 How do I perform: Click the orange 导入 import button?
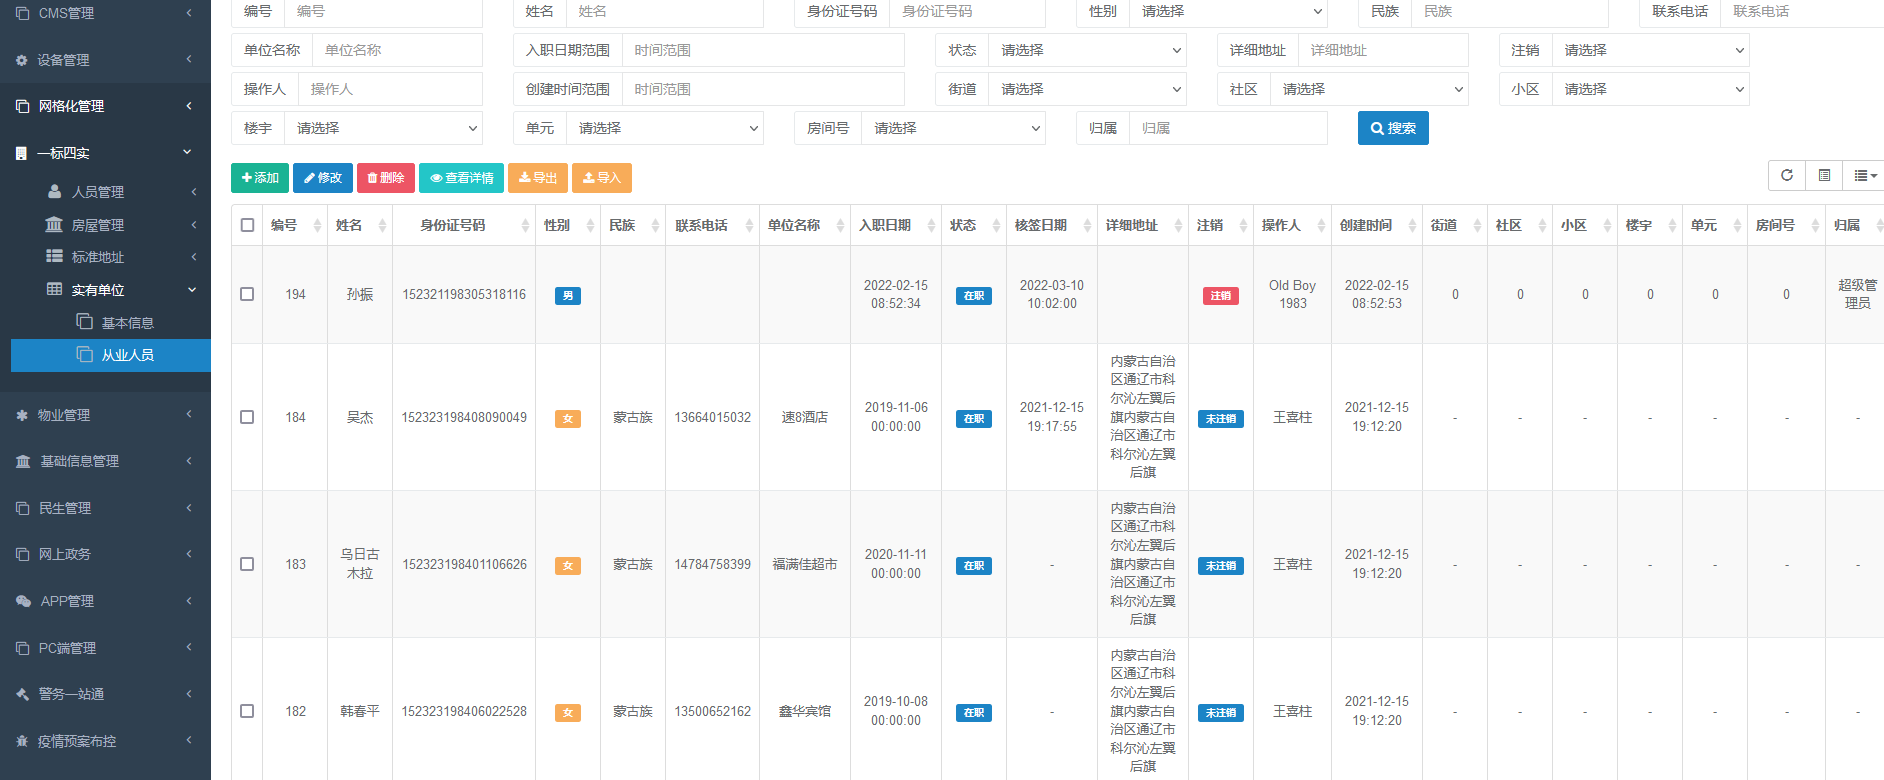[601, 178]
